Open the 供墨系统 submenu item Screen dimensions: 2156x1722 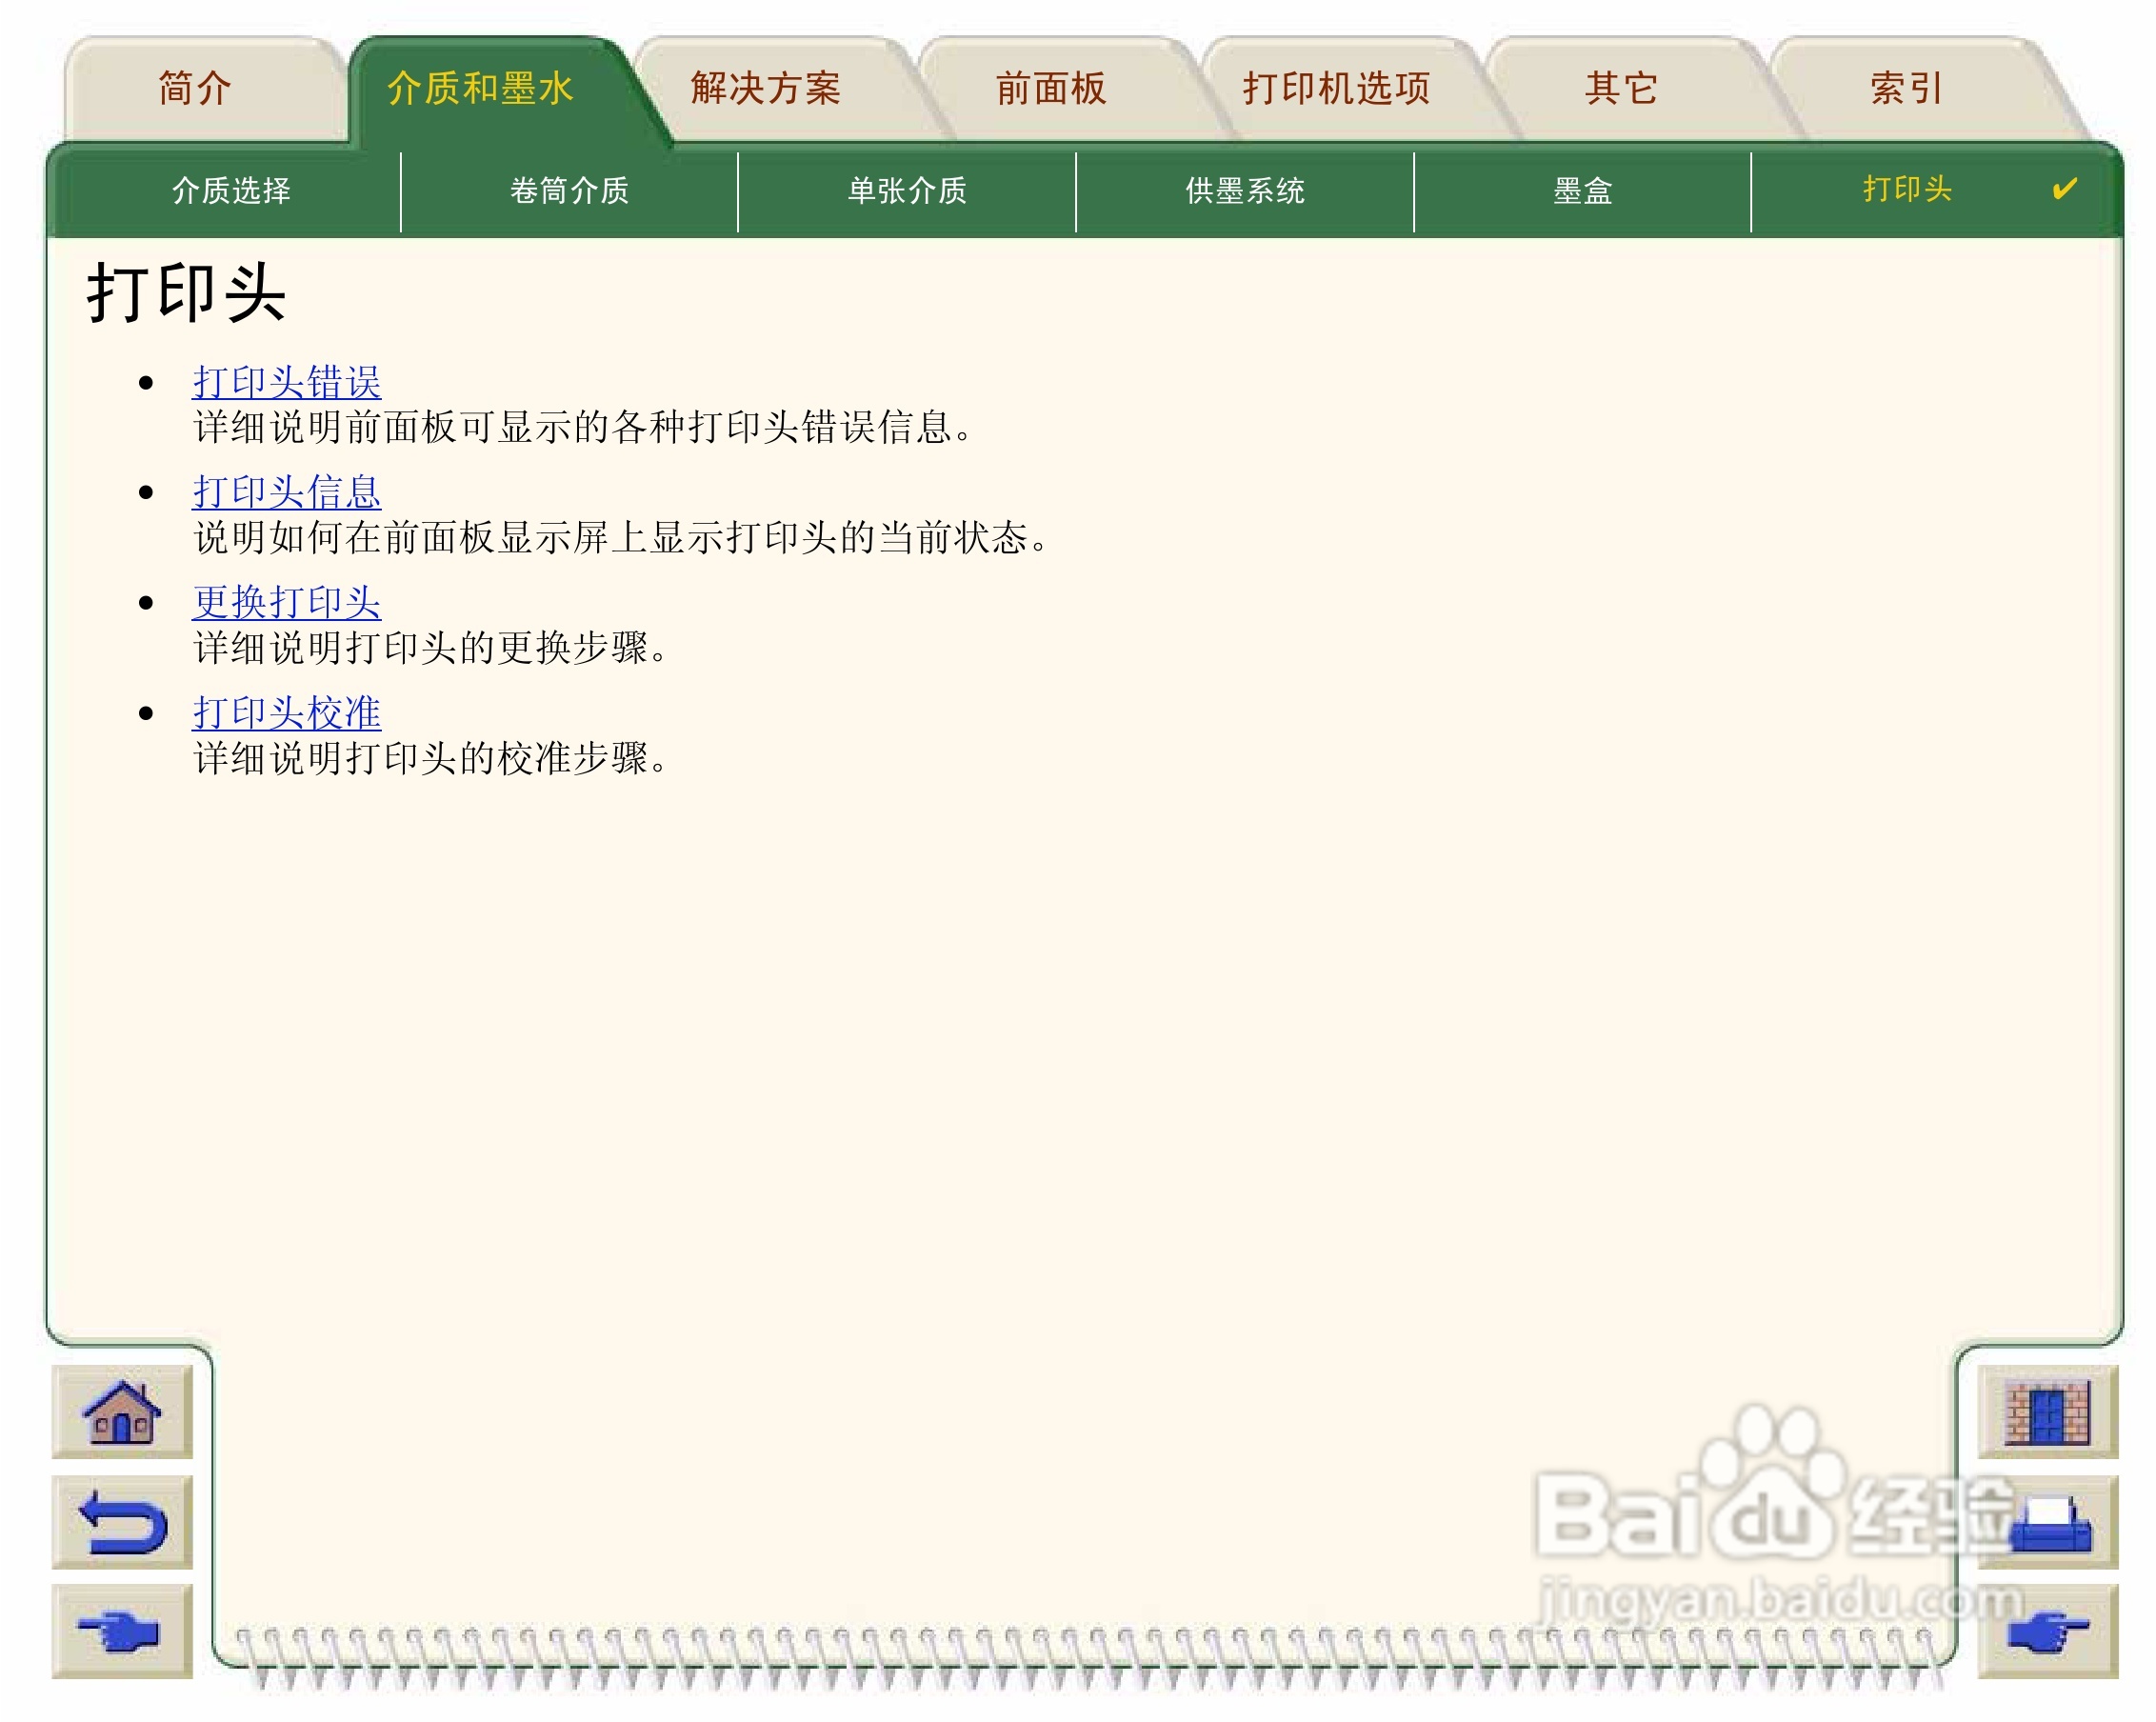click(x=1244, y=190)
